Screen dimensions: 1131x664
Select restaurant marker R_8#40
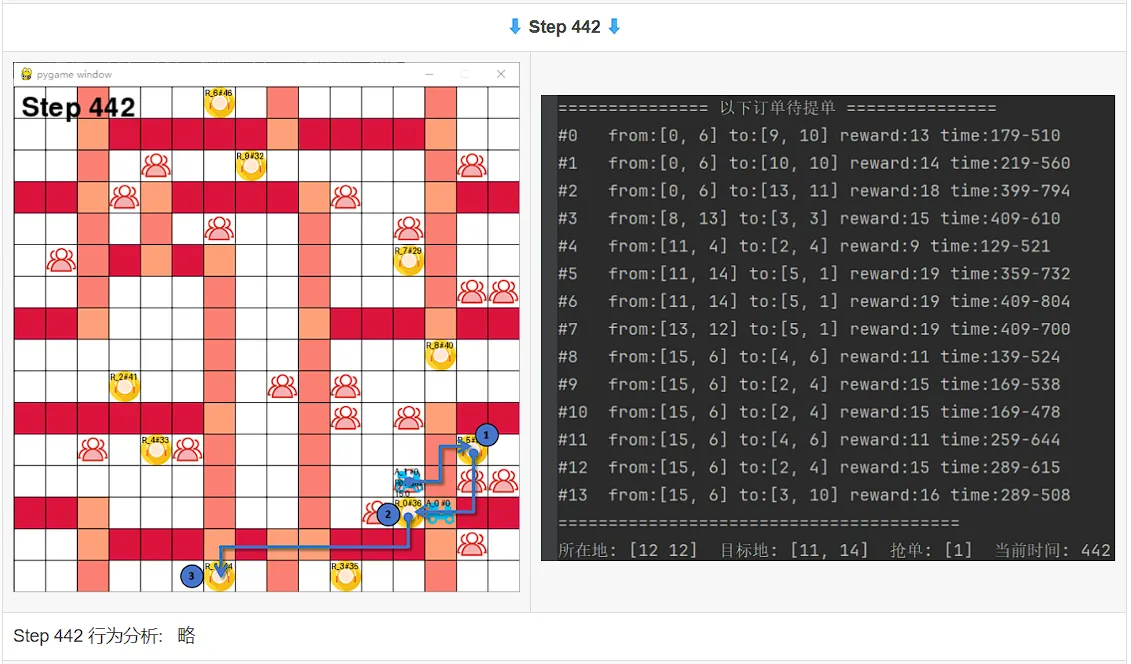[x=441, y=355]
